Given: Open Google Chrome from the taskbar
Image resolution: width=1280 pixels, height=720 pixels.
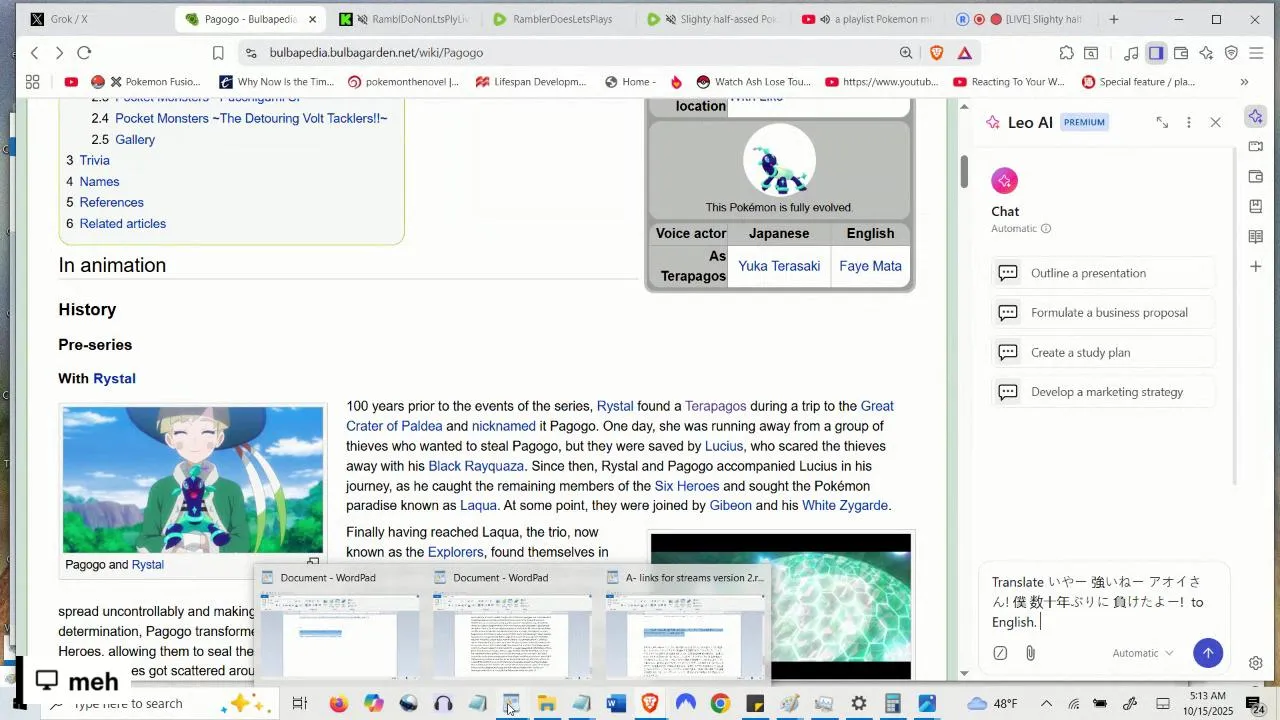Looking at the screenshot, I should coord(720,704).
